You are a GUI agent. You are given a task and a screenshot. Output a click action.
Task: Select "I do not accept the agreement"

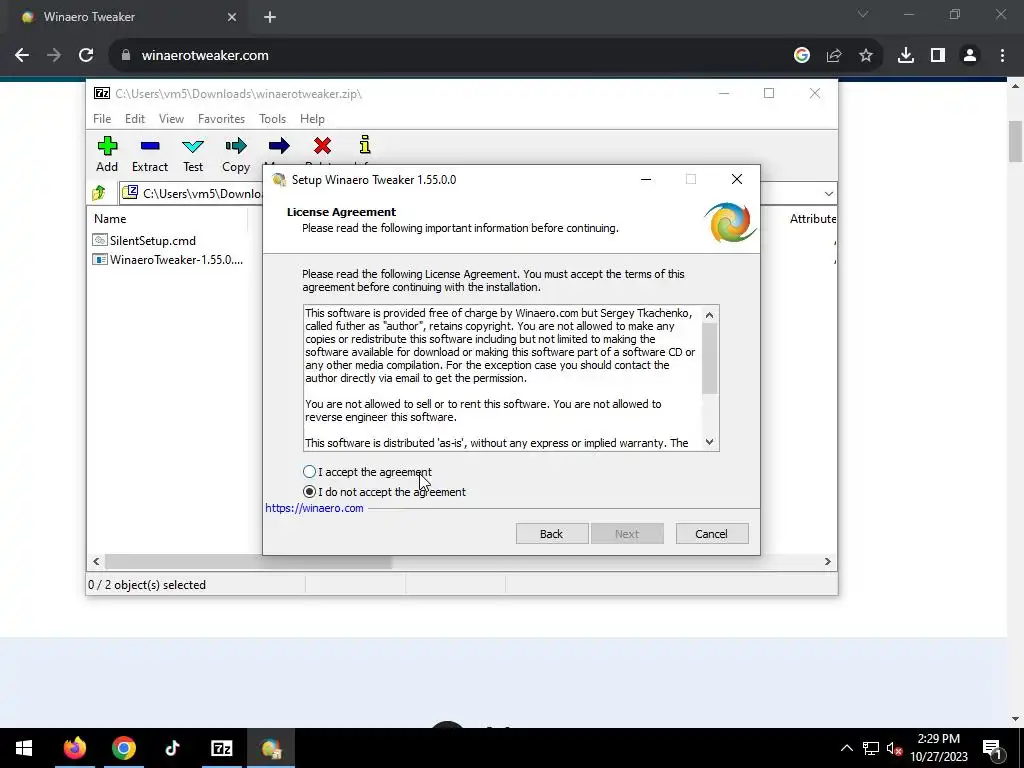pos(310,492)
